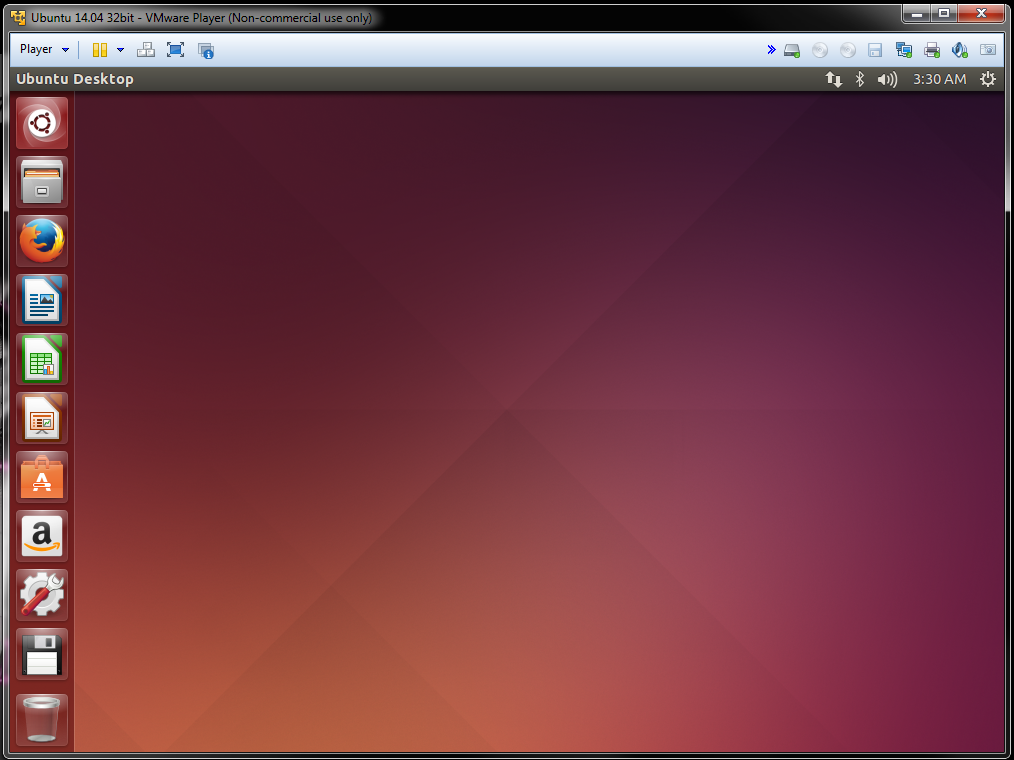Click the network connection indicator arrows

834,79
